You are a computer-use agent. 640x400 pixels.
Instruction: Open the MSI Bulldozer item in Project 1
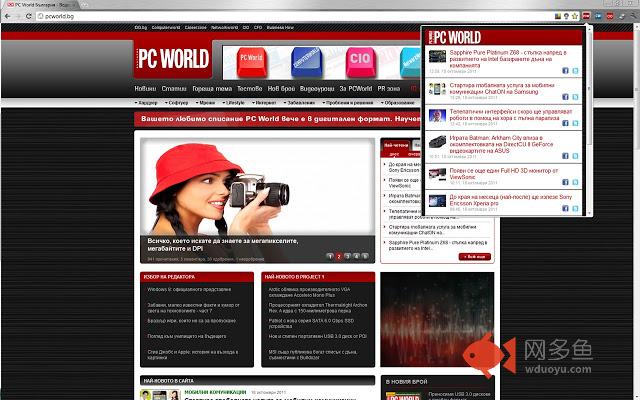pyautogui.click(x=313, y=354)
